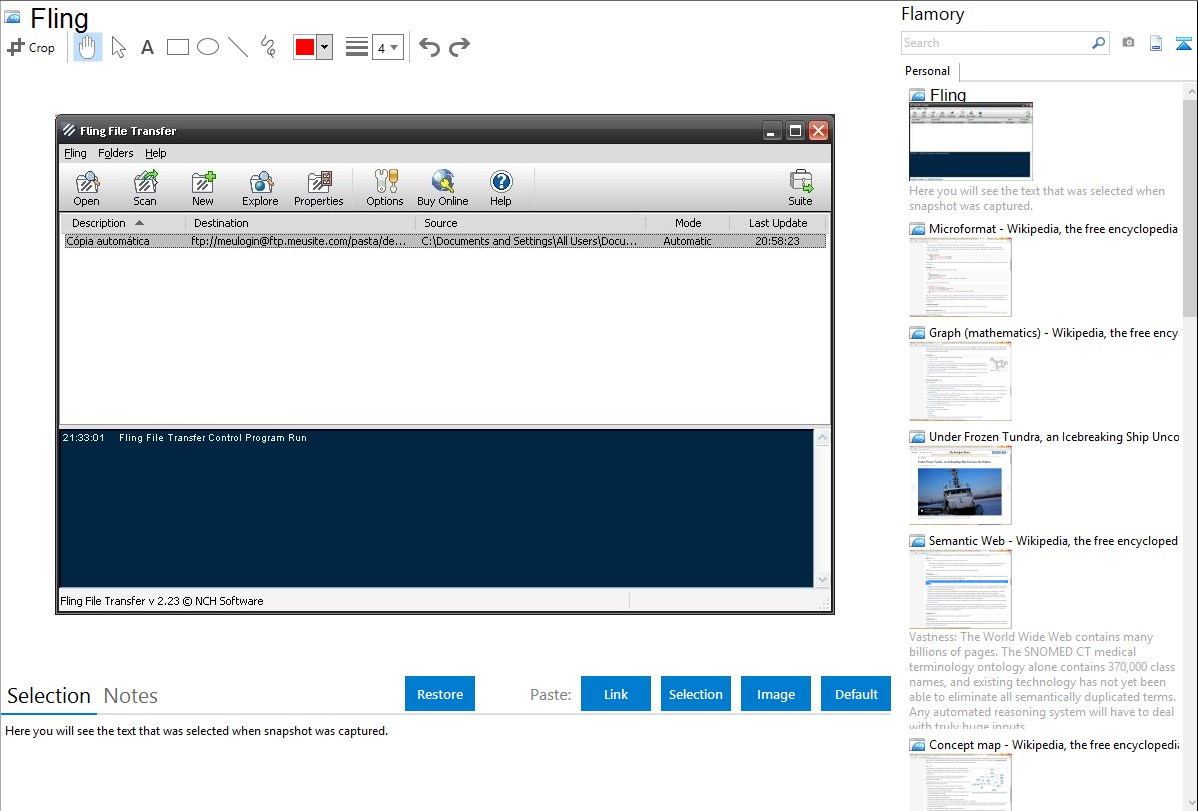The width and height of the screenshot is (1198, 811).
Task: Select the 'Cópia automática' row
Action: pos(445,241)
